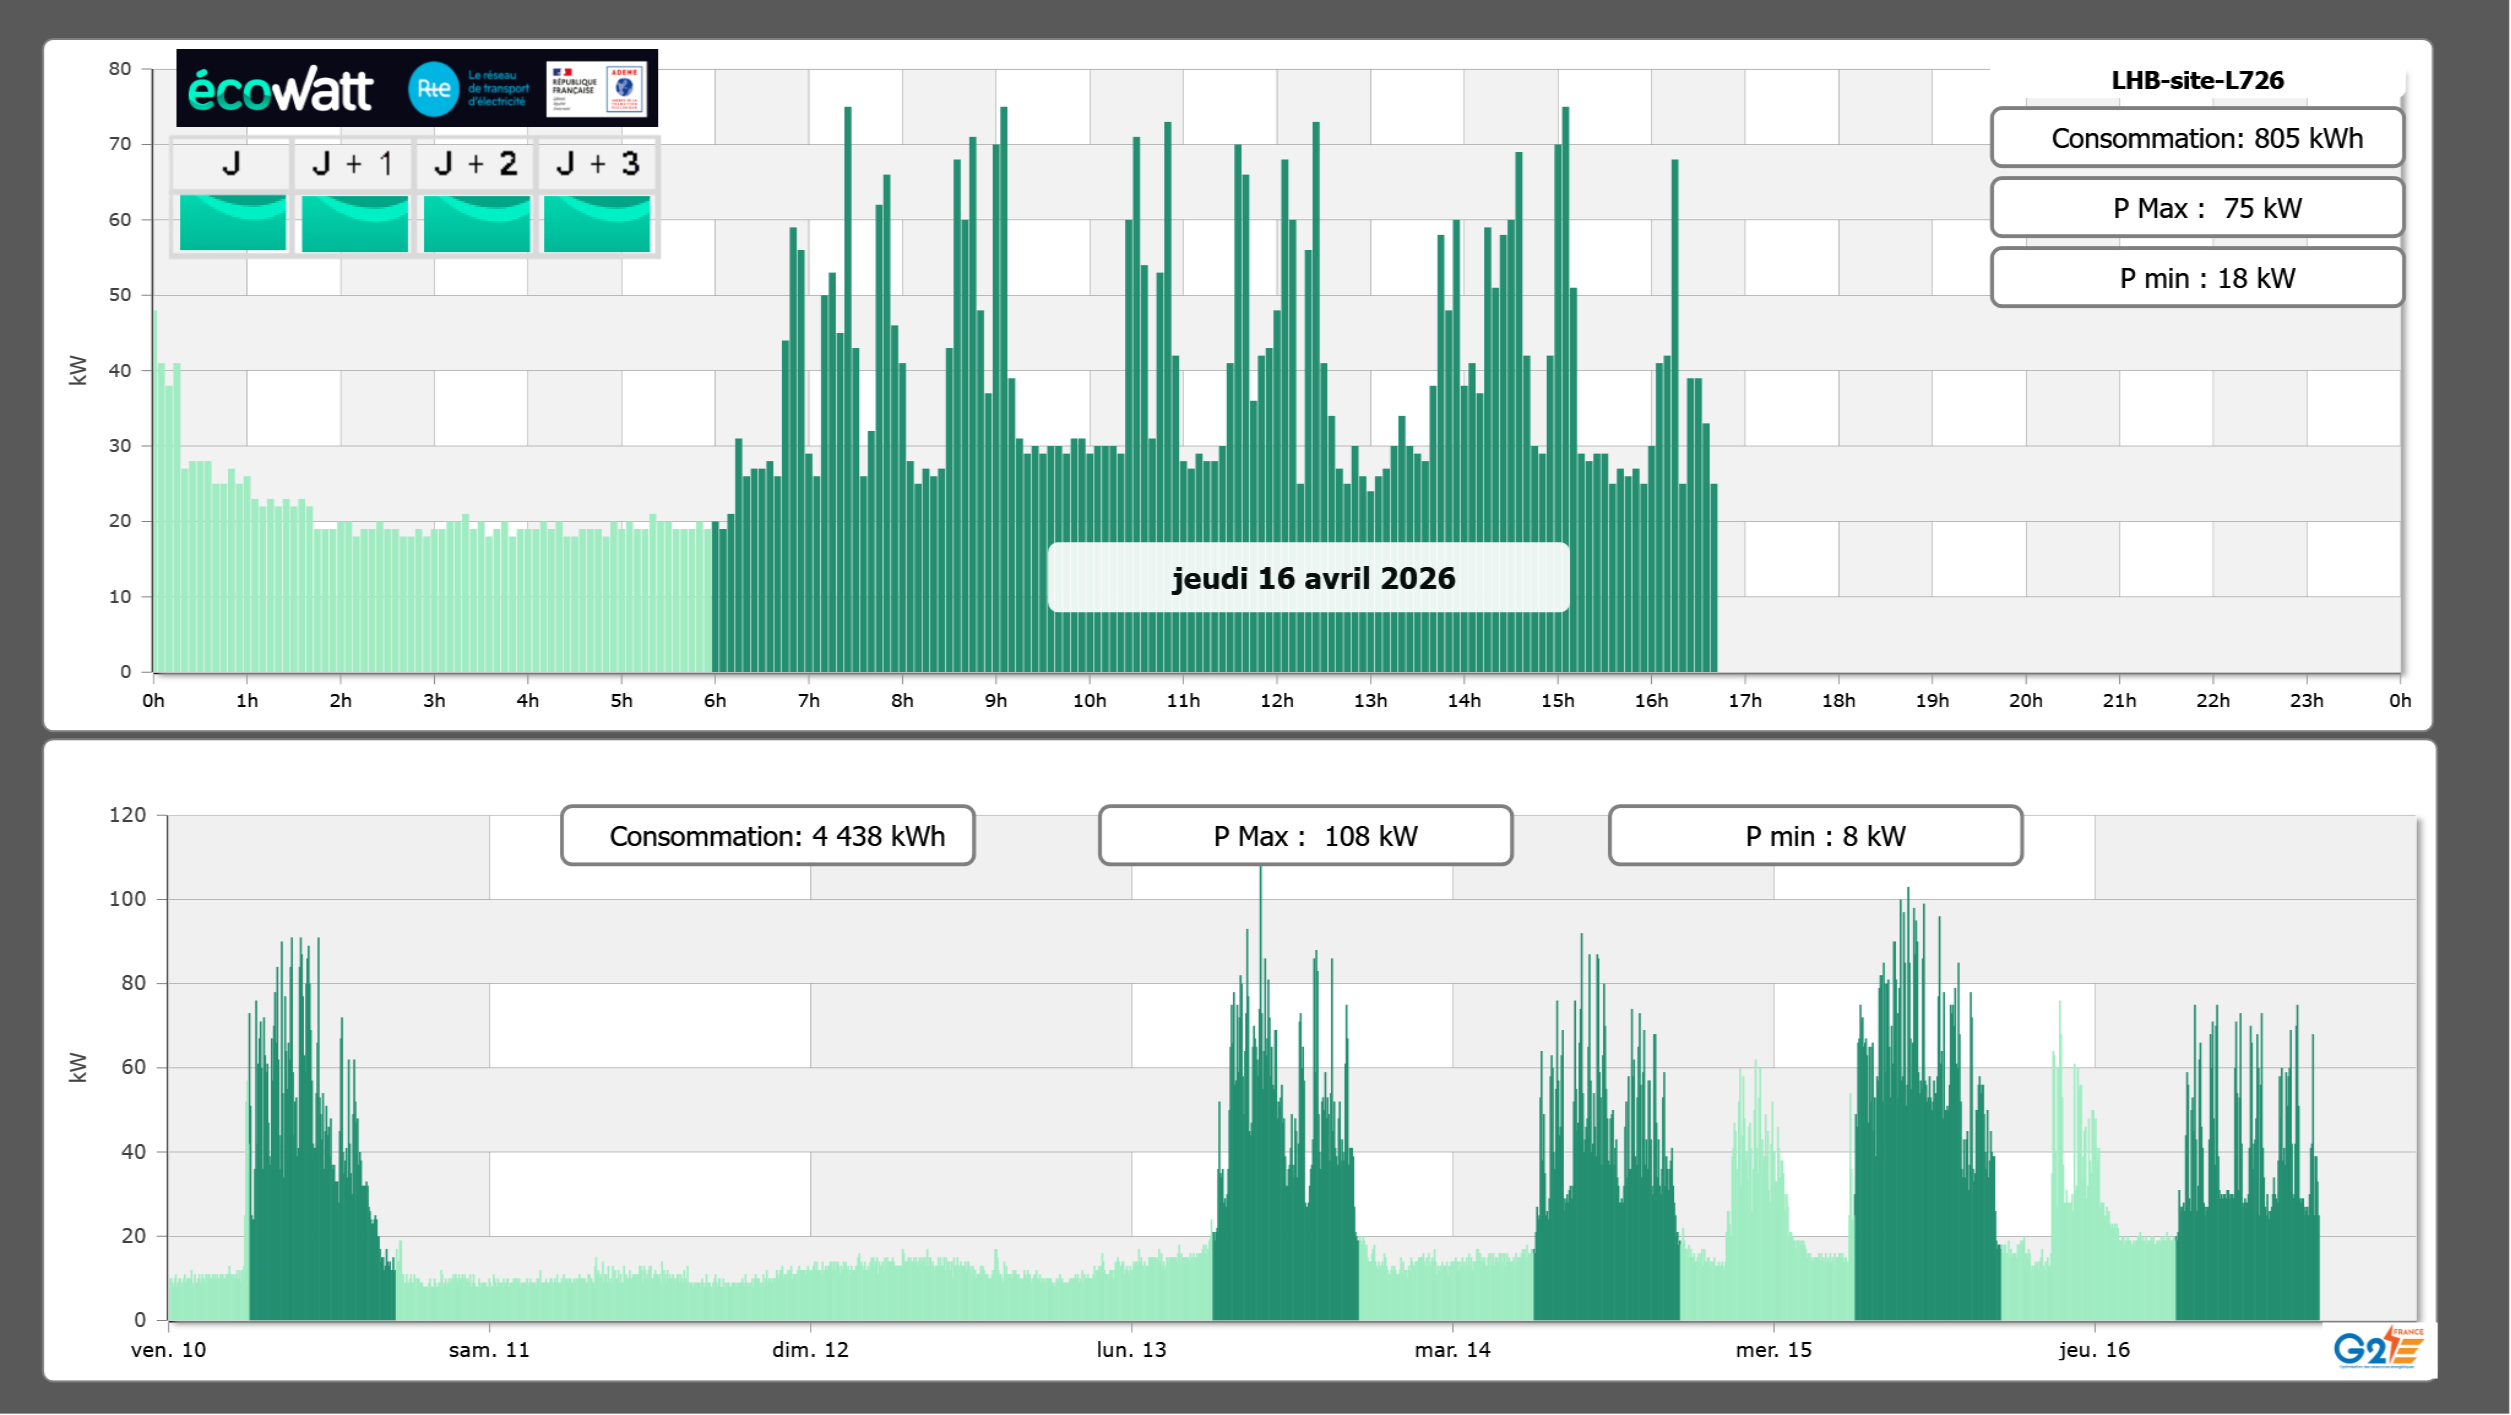Screen dimensions: 2511x1415
Task: Select the green J day signal tile
Action: (x=232, y=223)
